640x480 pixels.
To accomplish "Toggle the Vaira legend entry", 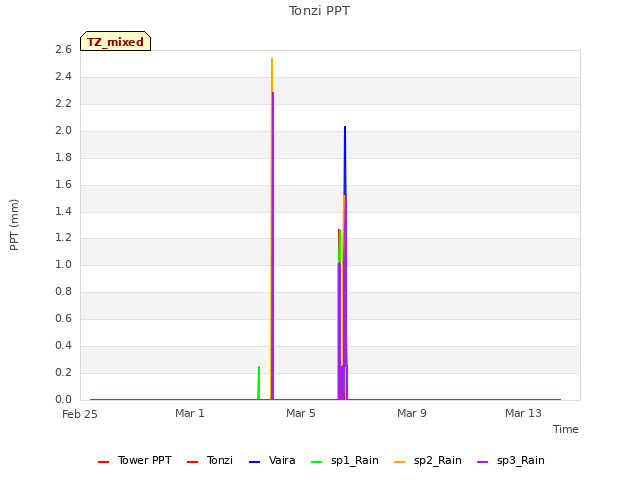I will (272, 461).
